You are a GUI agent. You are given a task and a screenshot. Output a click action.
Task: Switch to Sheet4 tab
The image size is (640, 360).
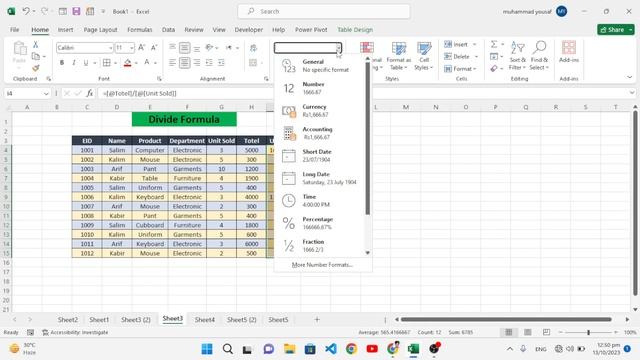click(x=204, y=320)
